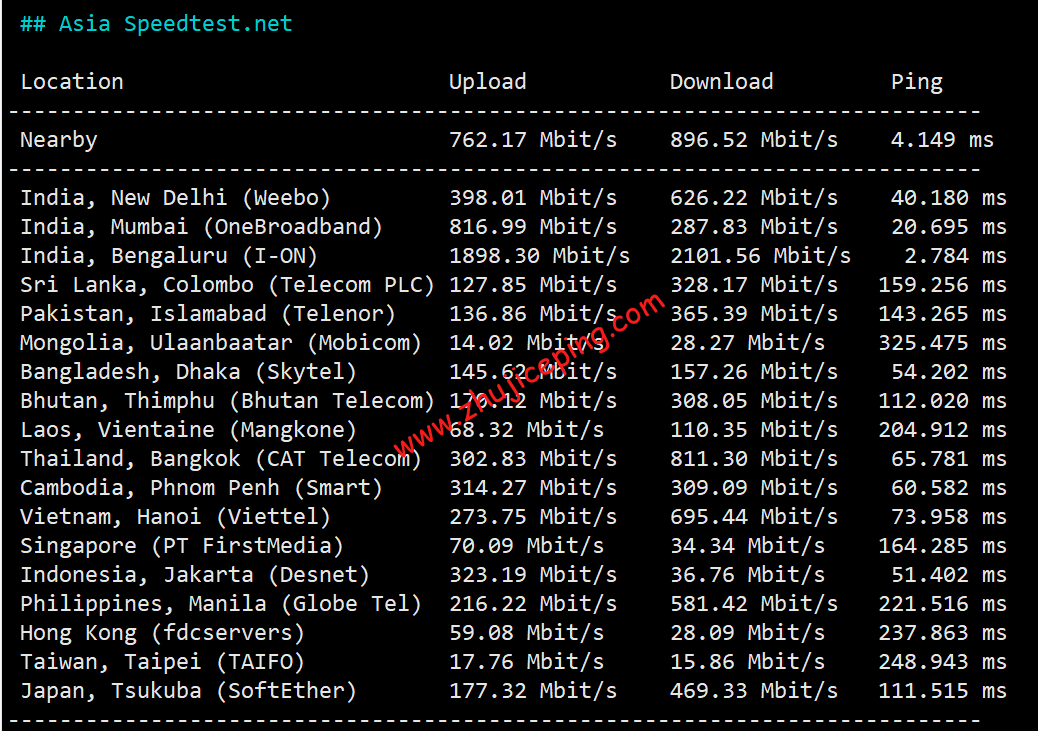1038x731 pixels.
Task: Click Colombo download '328.17 Mbit/s'
Action: [754, 285]
